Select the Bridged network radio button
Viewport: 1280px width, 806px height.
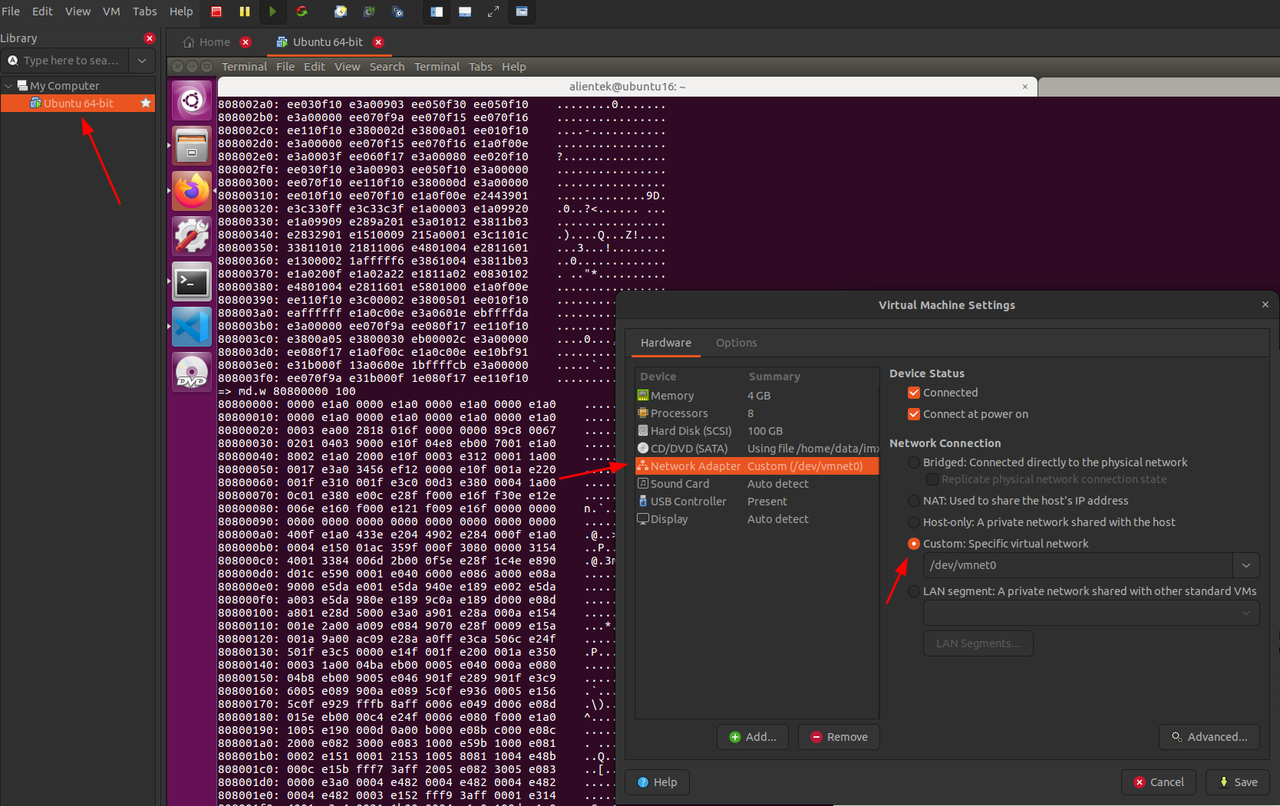point(913,462)
